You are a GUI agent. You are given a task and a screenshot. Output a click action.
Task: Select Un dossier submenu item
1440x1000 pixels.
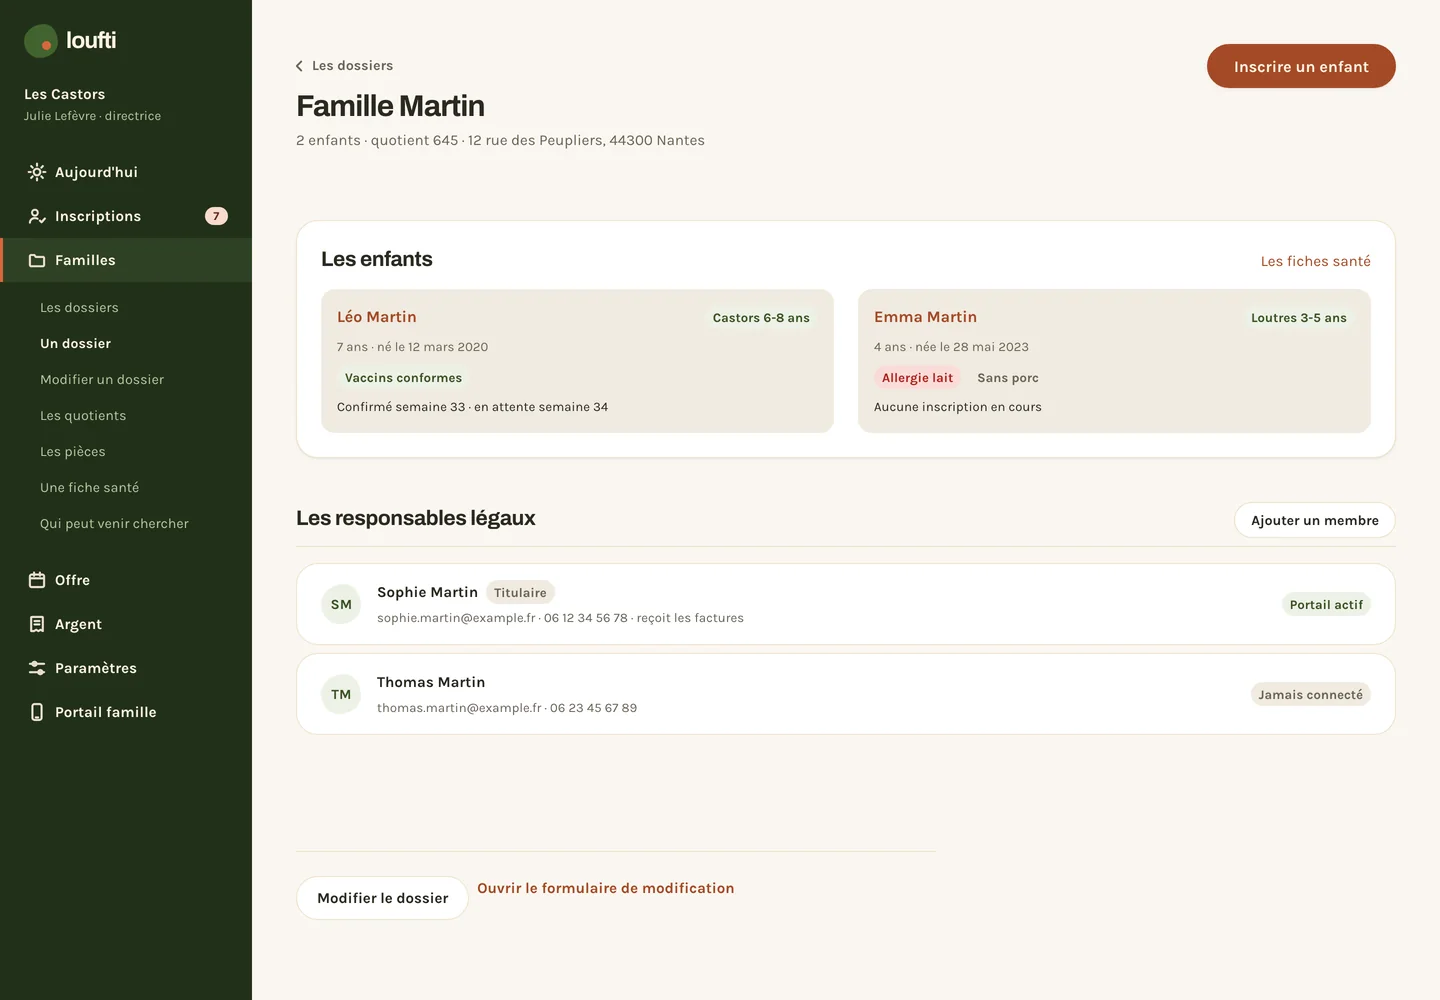coord(75,344)
